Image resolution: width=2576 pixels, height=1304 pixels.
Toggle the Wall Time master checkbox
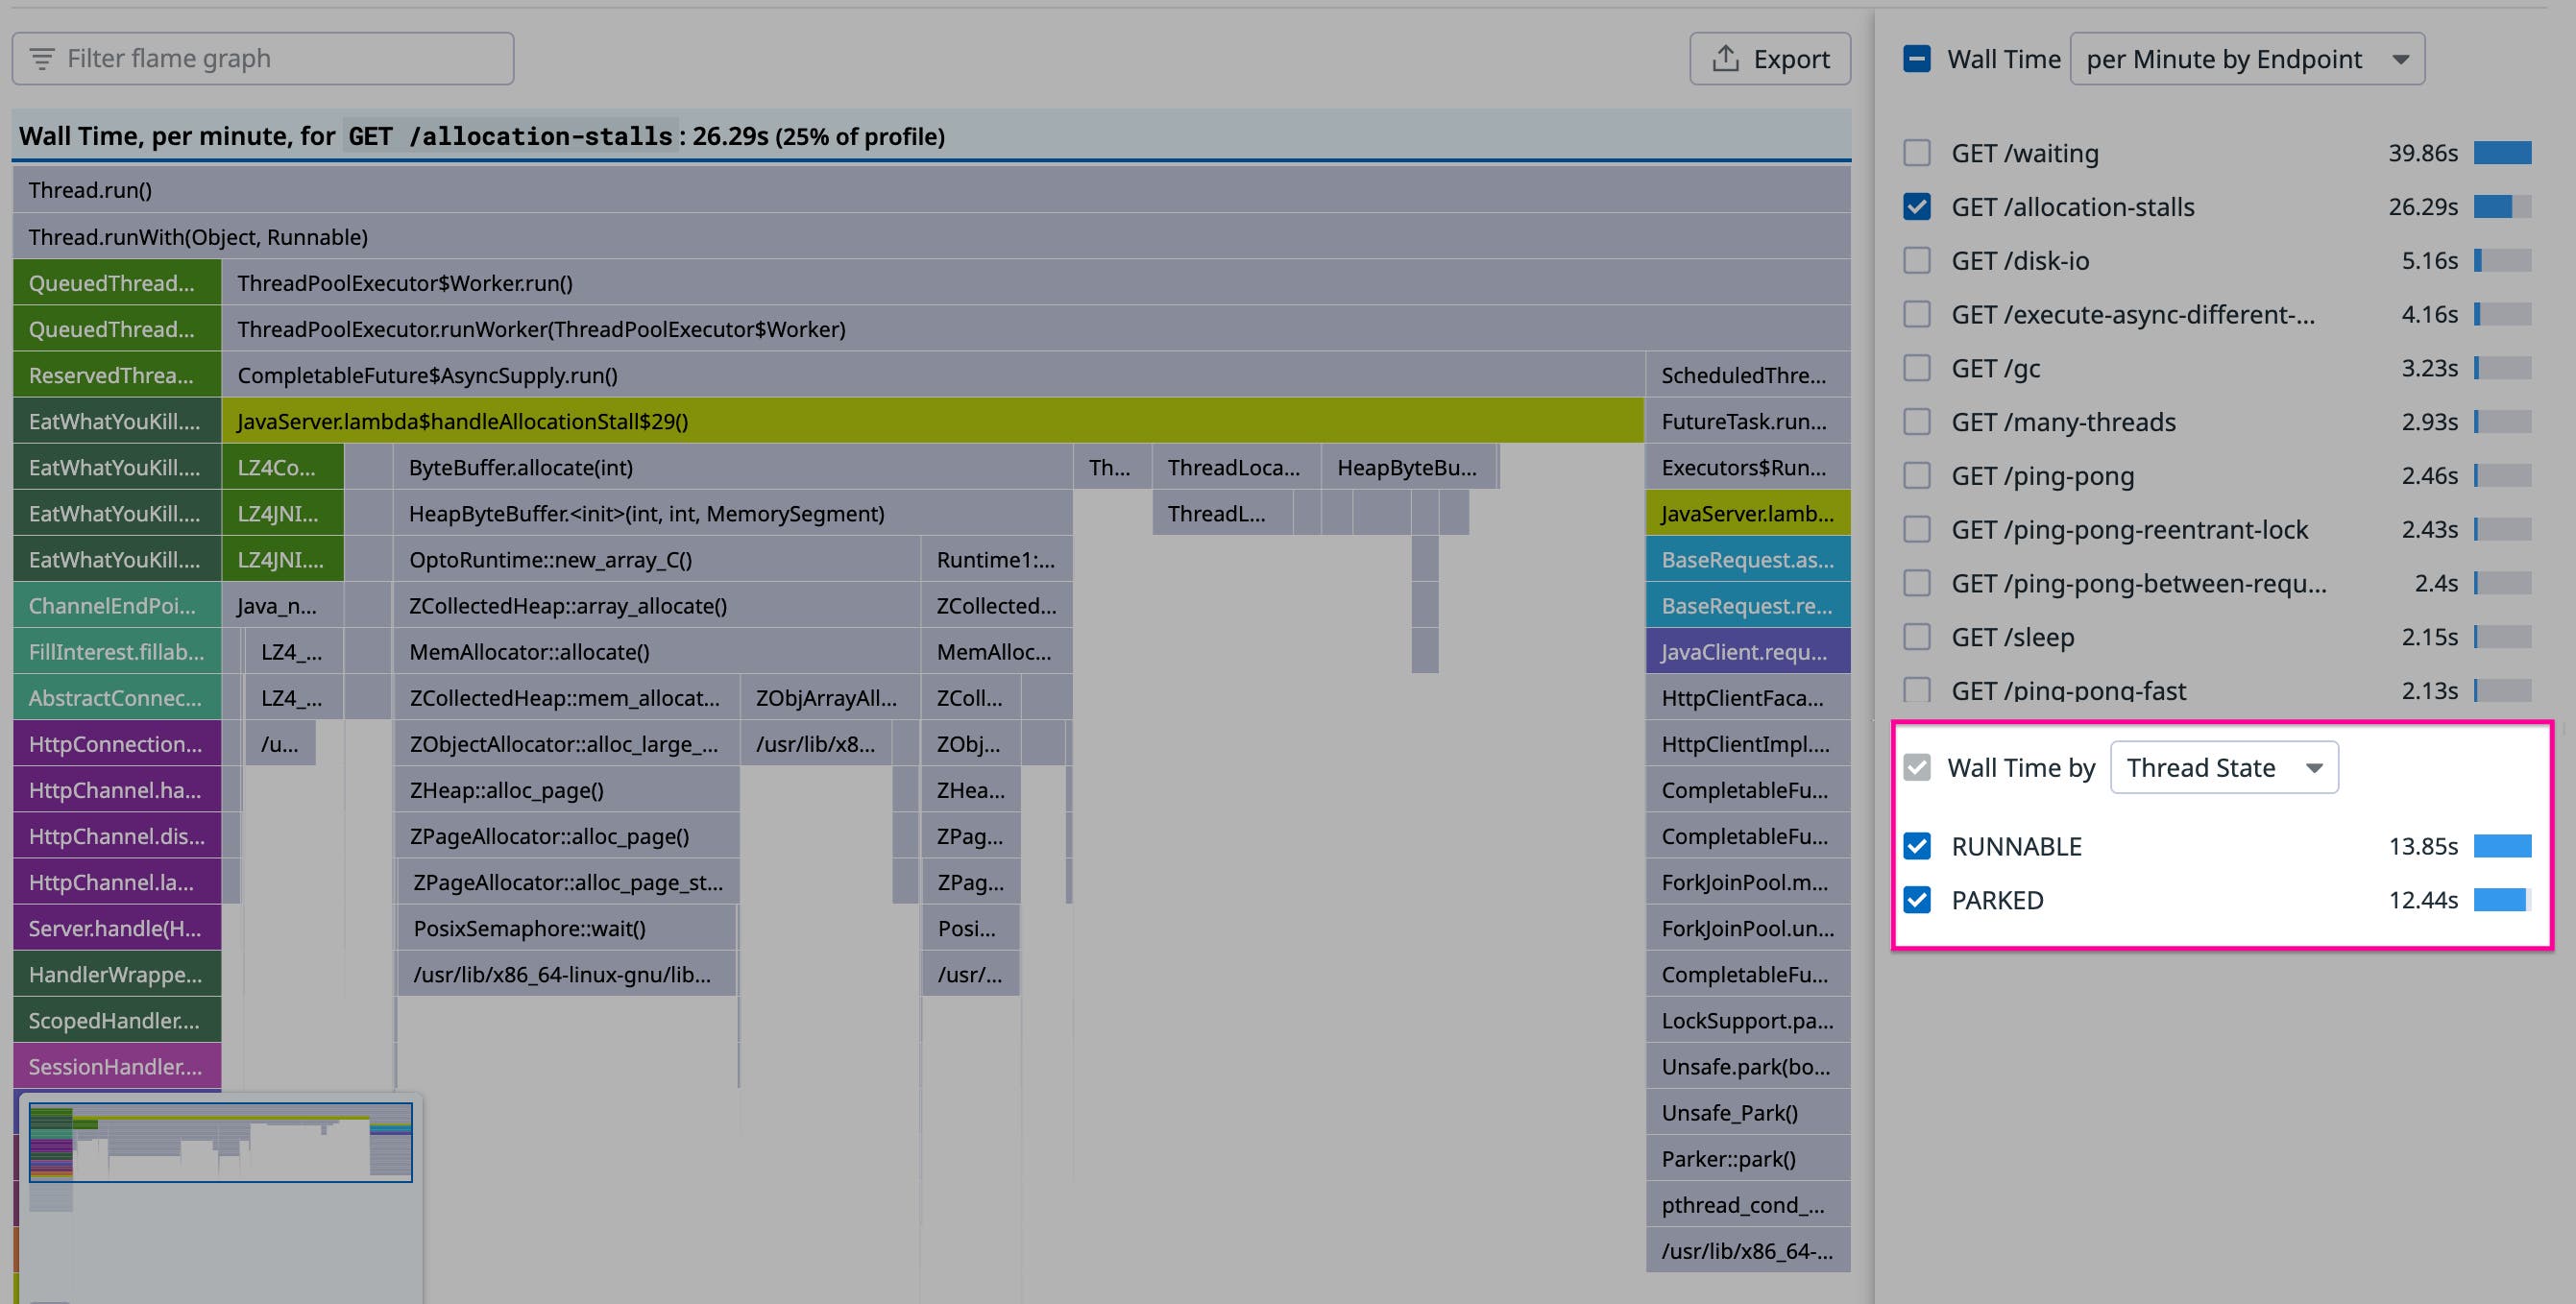(x=1916, y=59)
